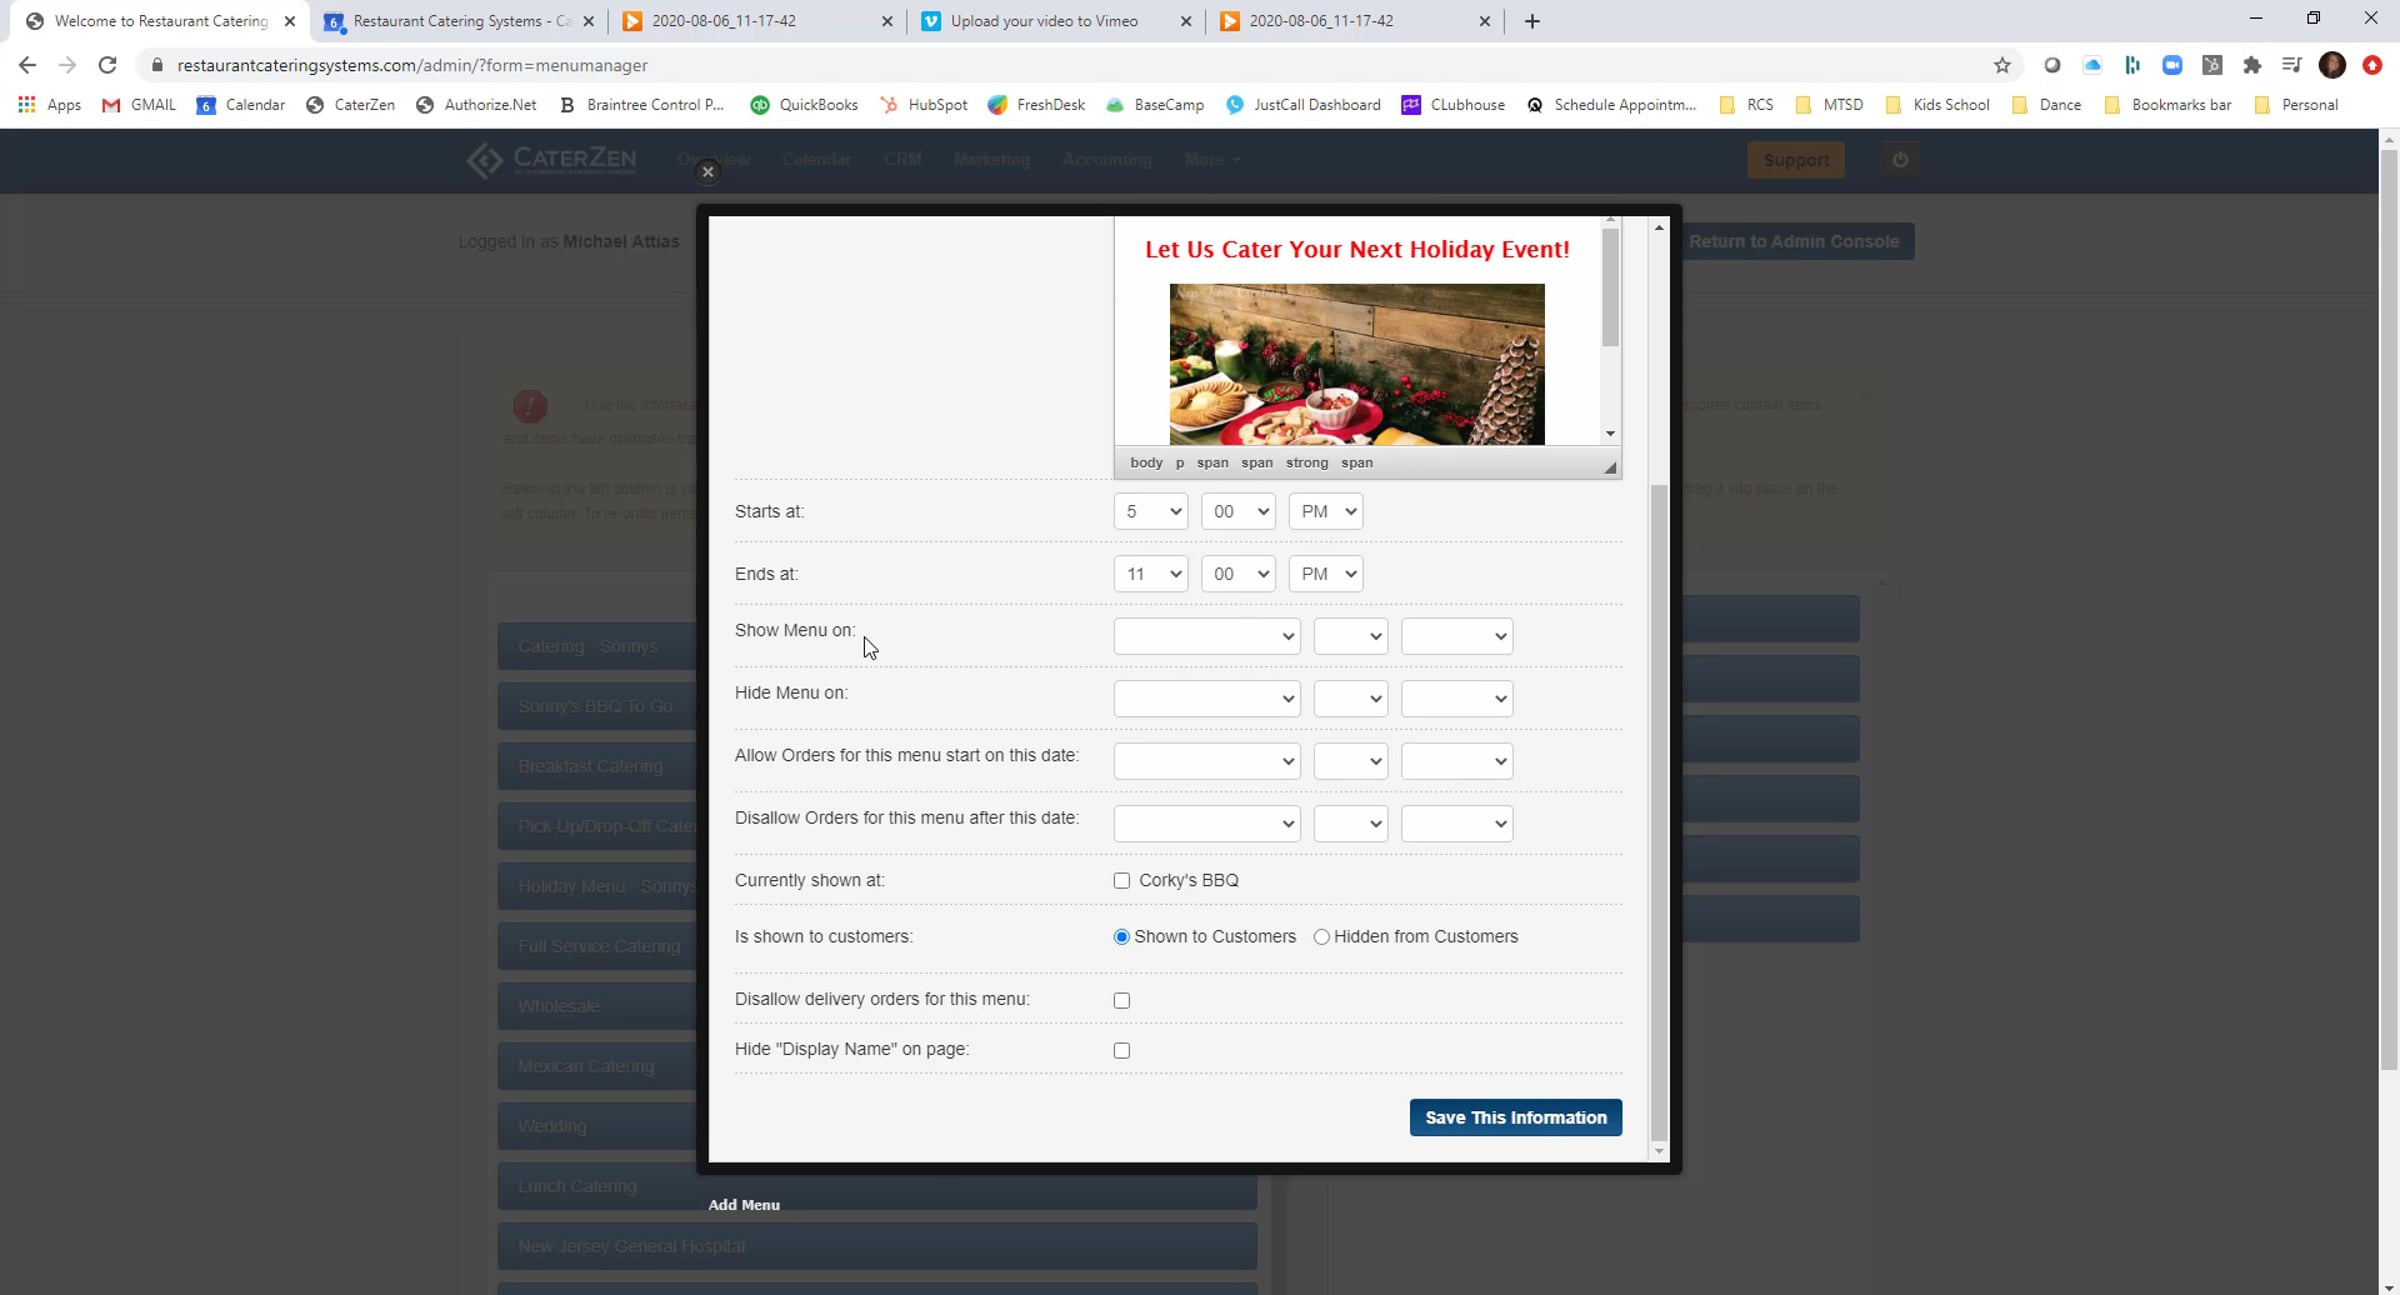Close the menu editor popup

click(x=708, y=172)
